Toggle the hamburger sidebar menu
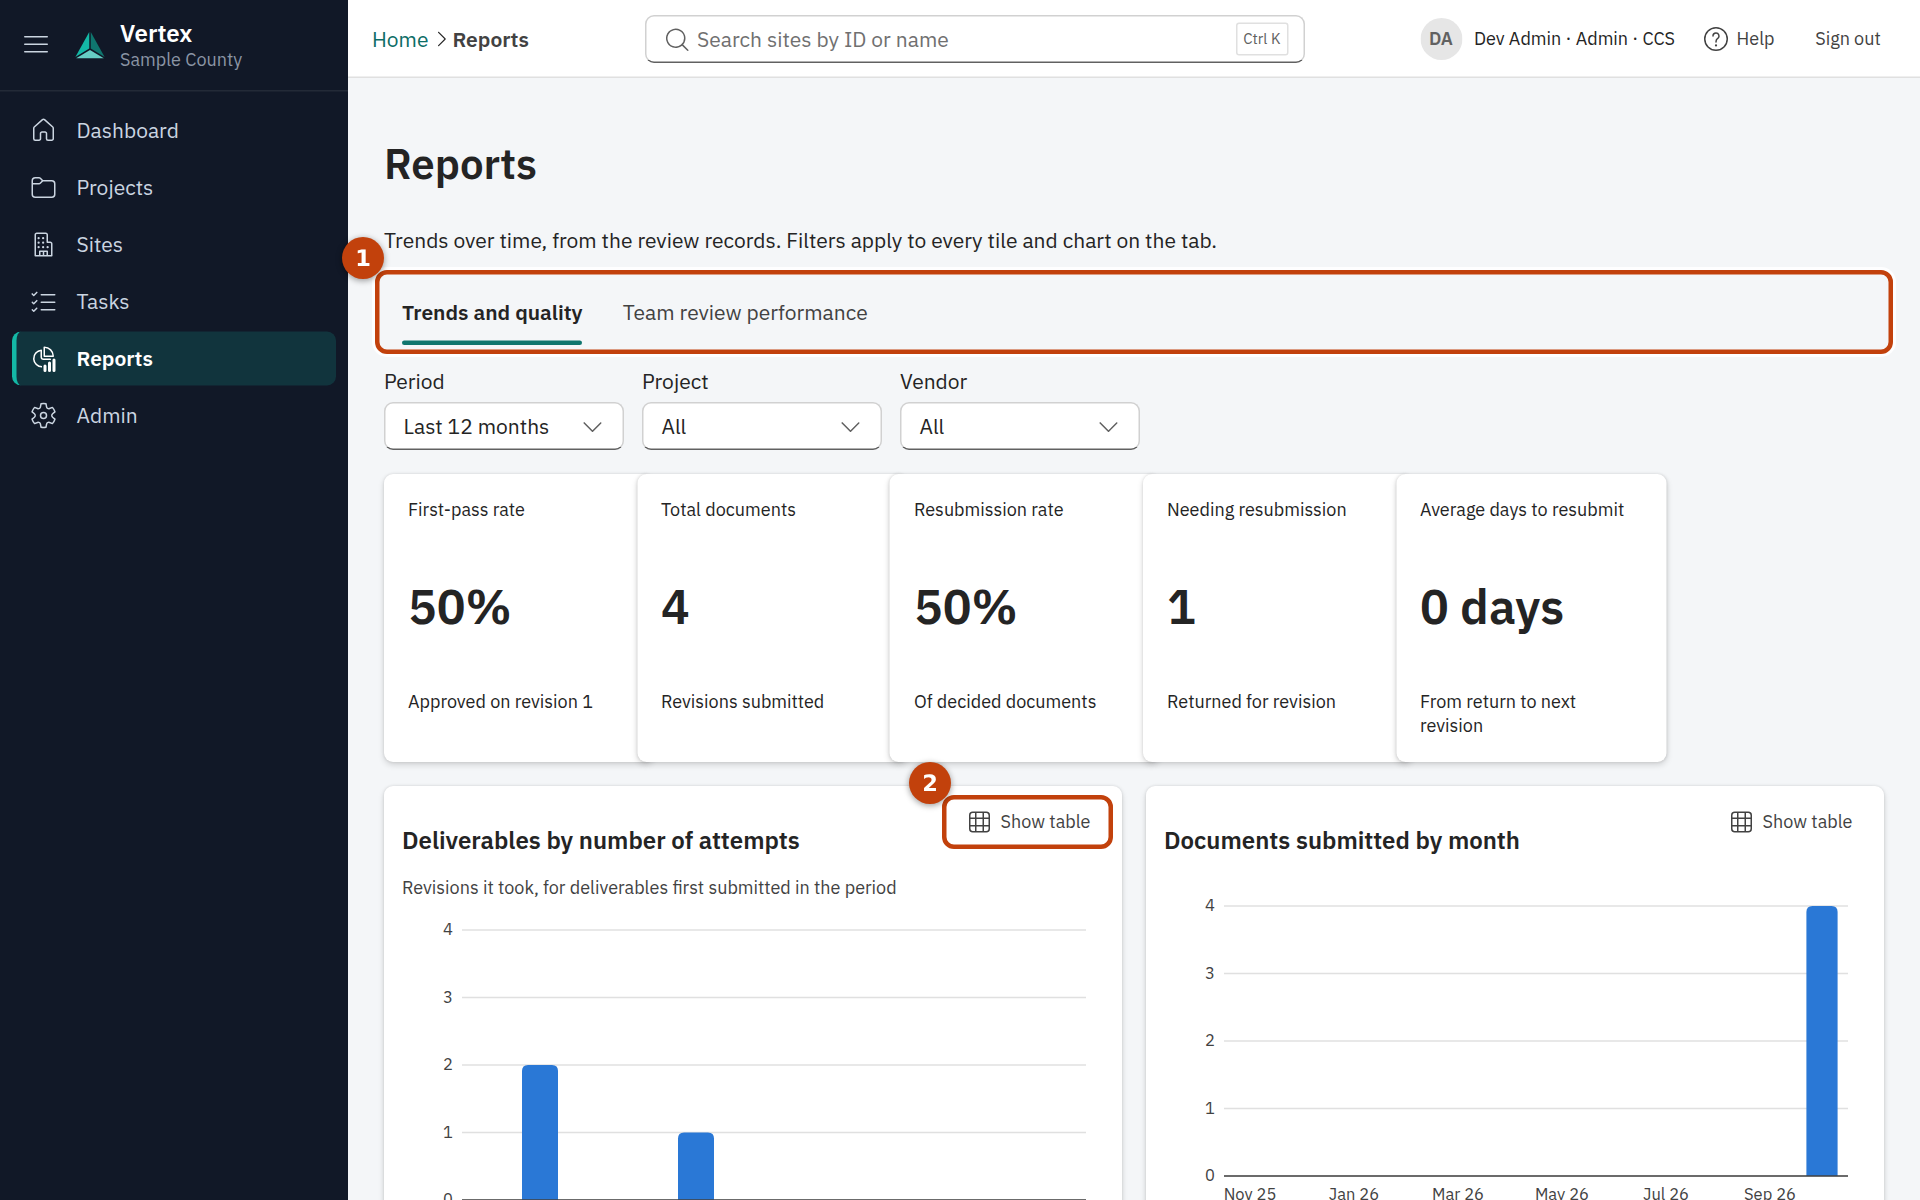Viewport: 1920px width, 1200px height. click(x=36, y=44)
